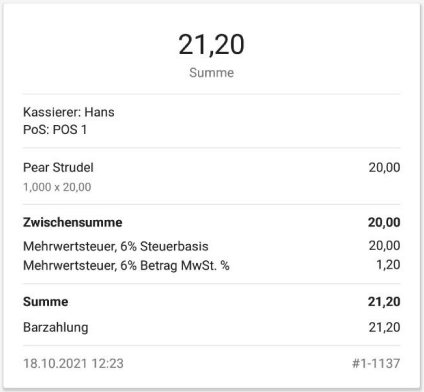Screen dimensions: 424x392
Task: Click the tax amount 1,20
Action: [388, 265]
